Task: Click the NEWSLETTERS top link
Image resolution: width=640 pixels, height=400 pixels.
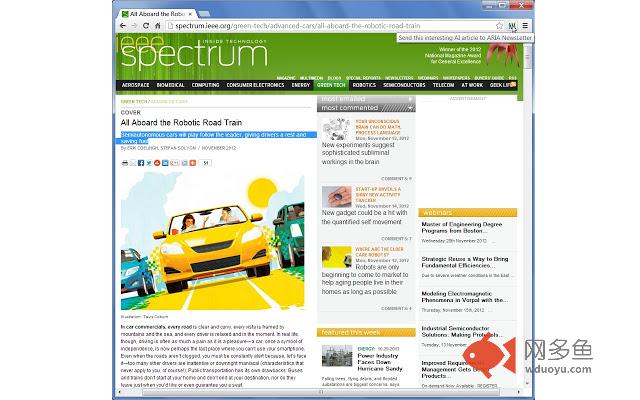Action: pyautogui.click(x=399, y=78)
